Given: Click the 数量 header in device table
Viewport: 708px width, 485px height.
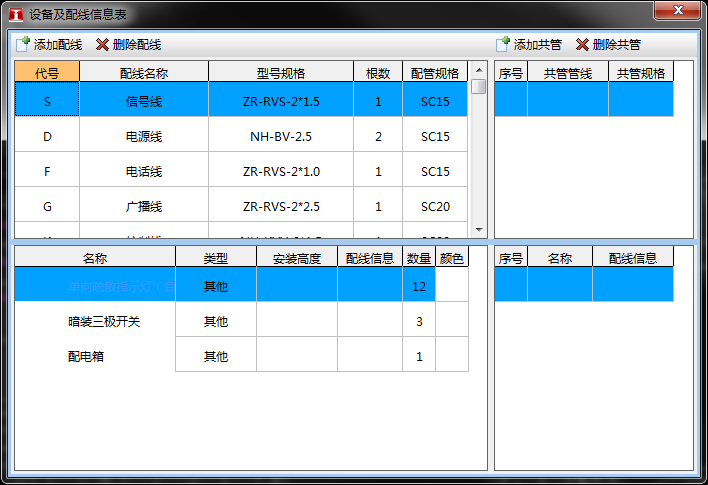Looking at the screenshot, I should tap(419, 258).
